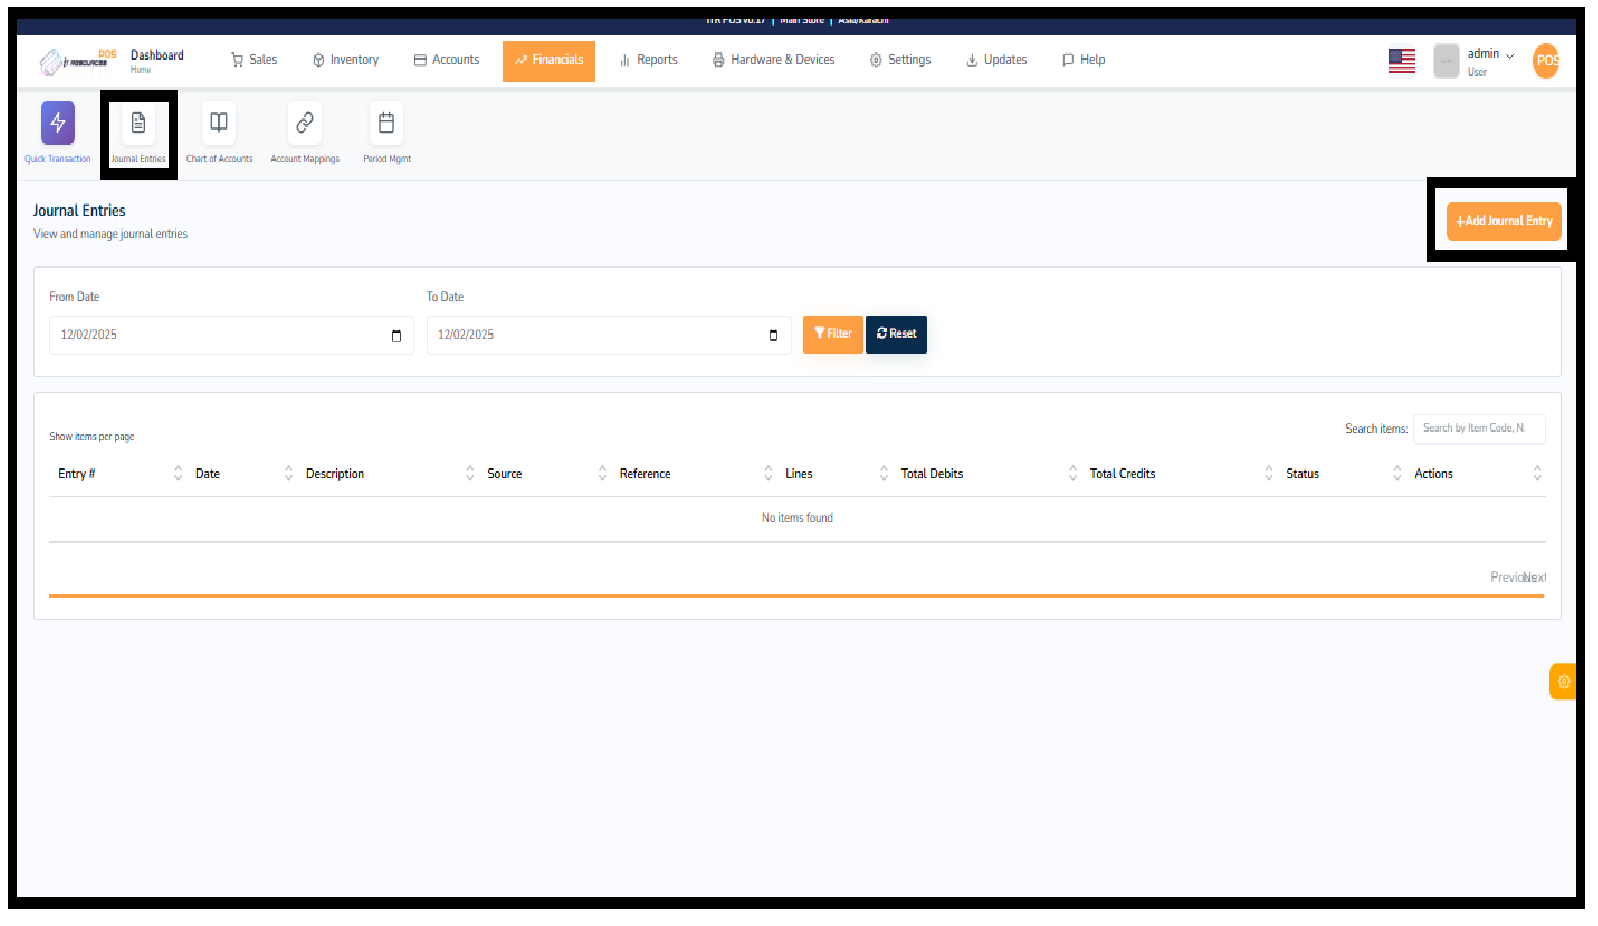Open the Quick Transaction shortcut
Screen dimensions: 1598x926
coord(58,133)
